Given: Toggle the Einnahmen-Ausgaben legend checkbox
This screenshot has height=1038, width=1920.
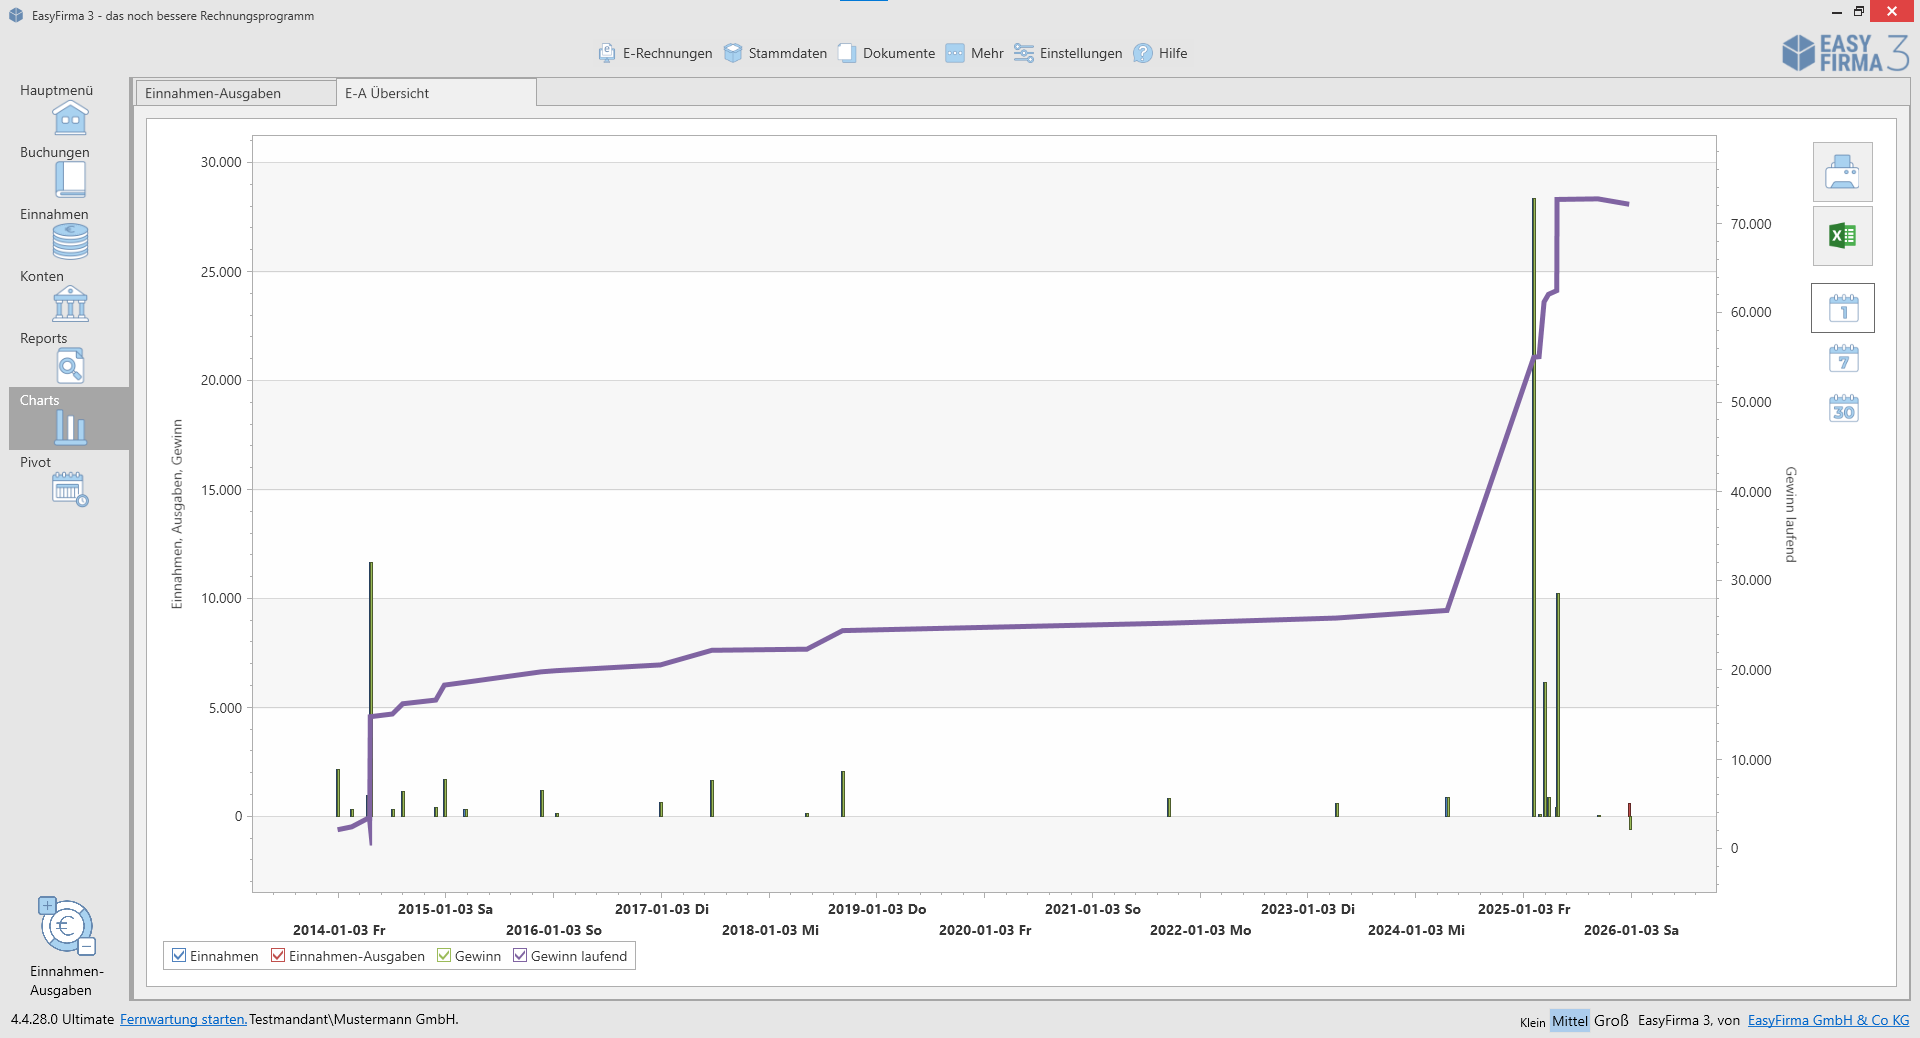Looking at the screenshot, I should [x=278, y=956].
